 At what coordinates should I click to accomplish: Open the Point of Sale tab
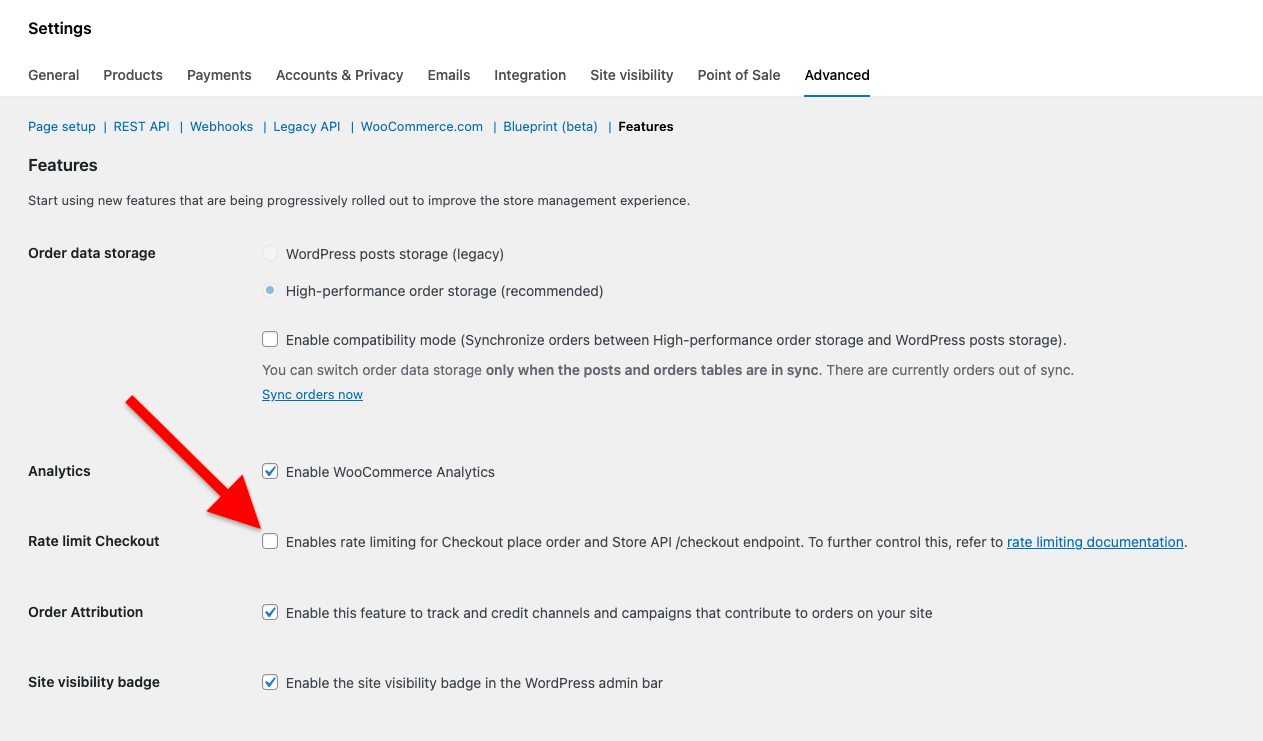coord(739,75)
